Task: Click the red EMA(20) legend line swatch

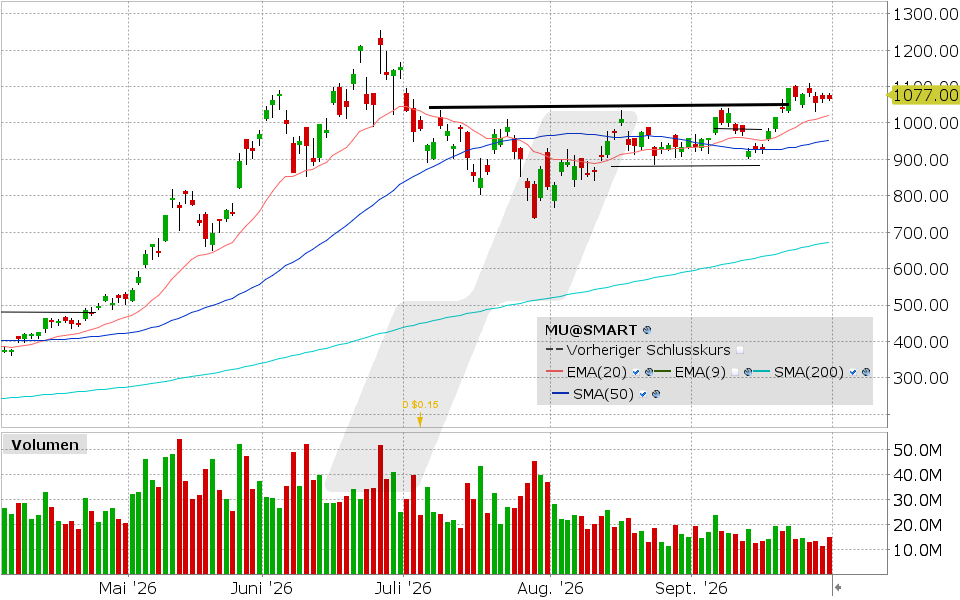Action: click(554, 371)
